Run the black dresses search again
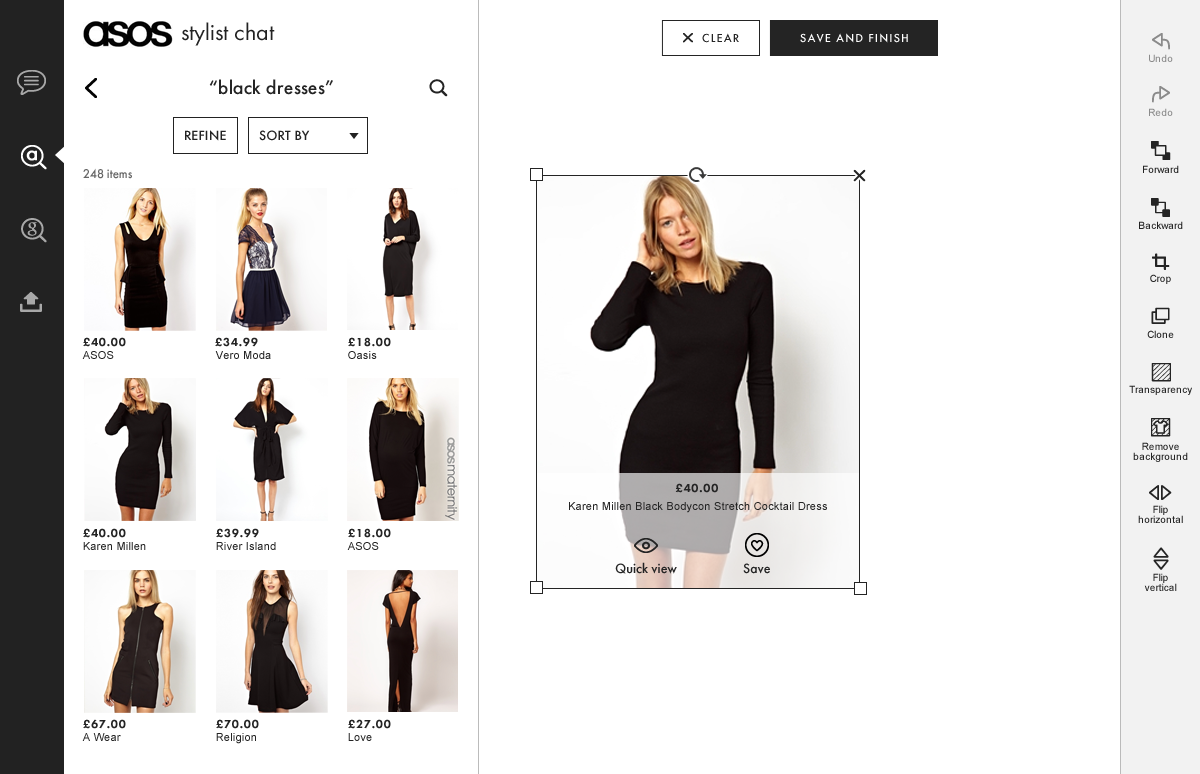 click(438, 88)
